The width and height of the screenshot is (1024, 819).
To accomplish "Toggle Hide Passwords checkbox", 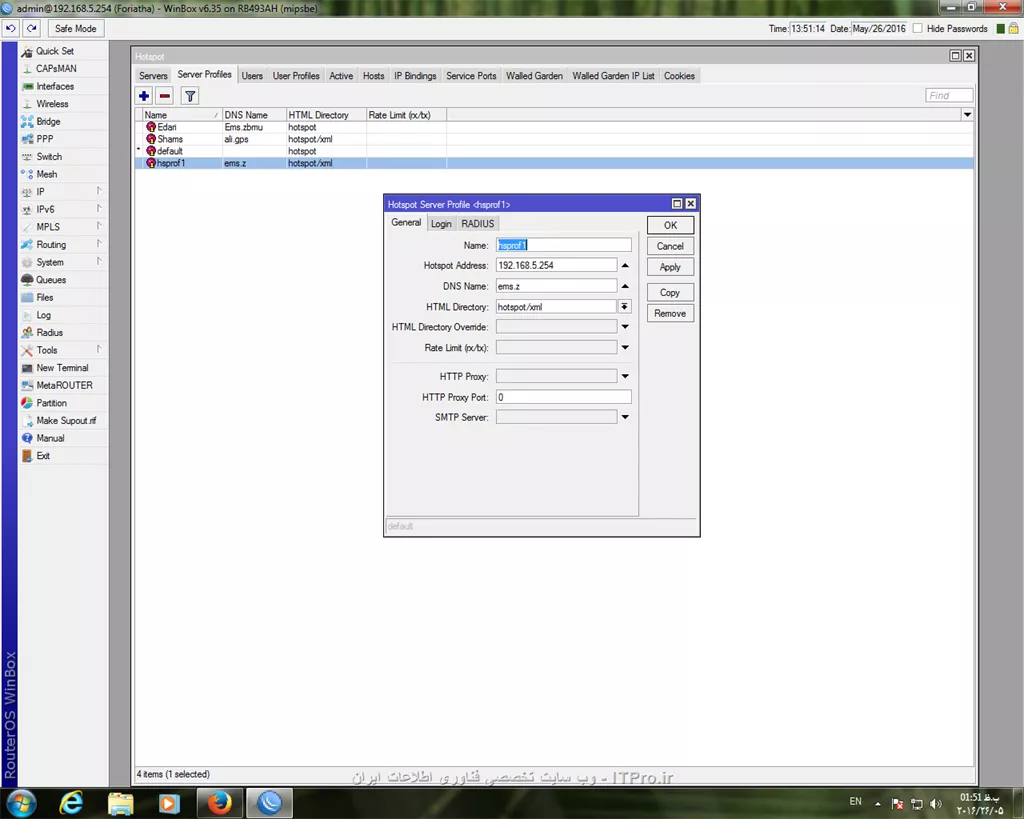I will (x=918, y=28).
